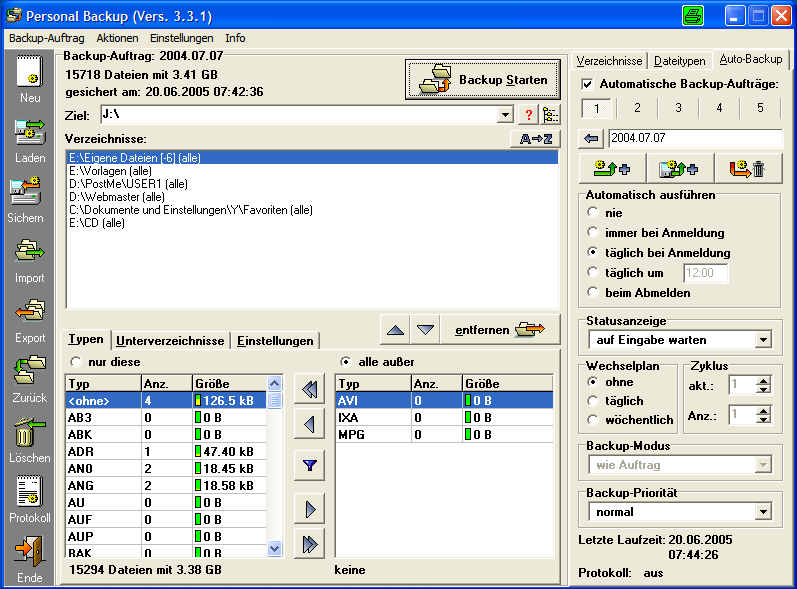Click the entfernen button
Screen dimensions: 797x589
(499, 330)
